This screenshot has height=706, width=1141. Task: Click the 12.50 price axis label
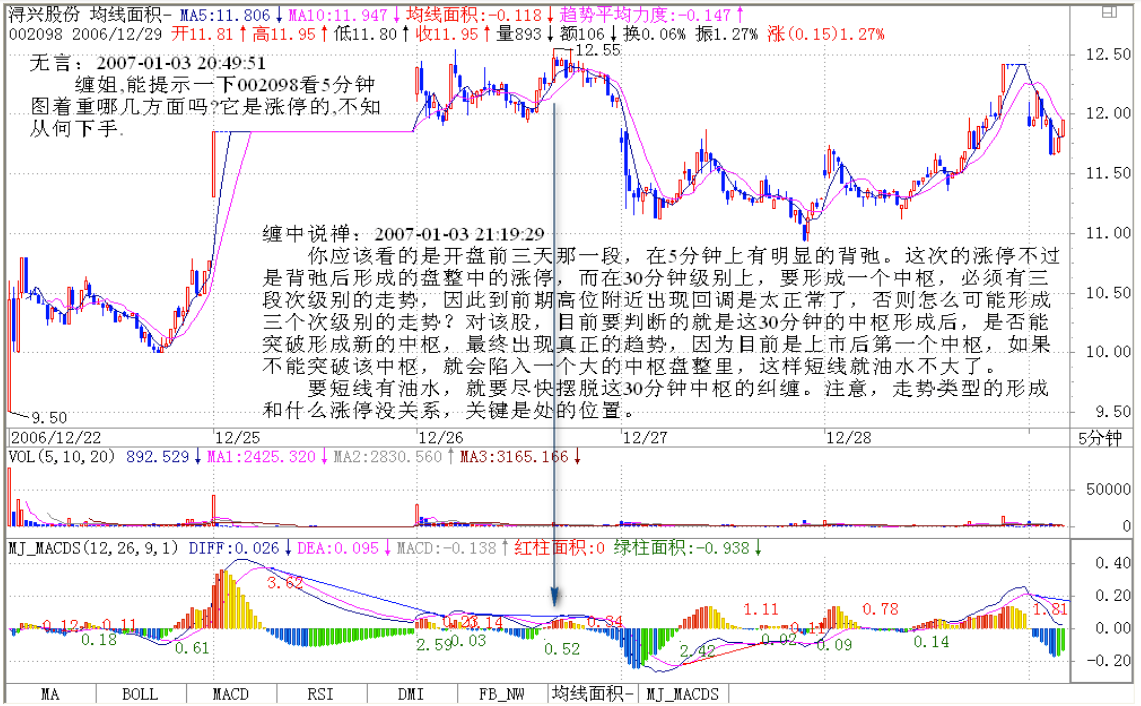1108,54
